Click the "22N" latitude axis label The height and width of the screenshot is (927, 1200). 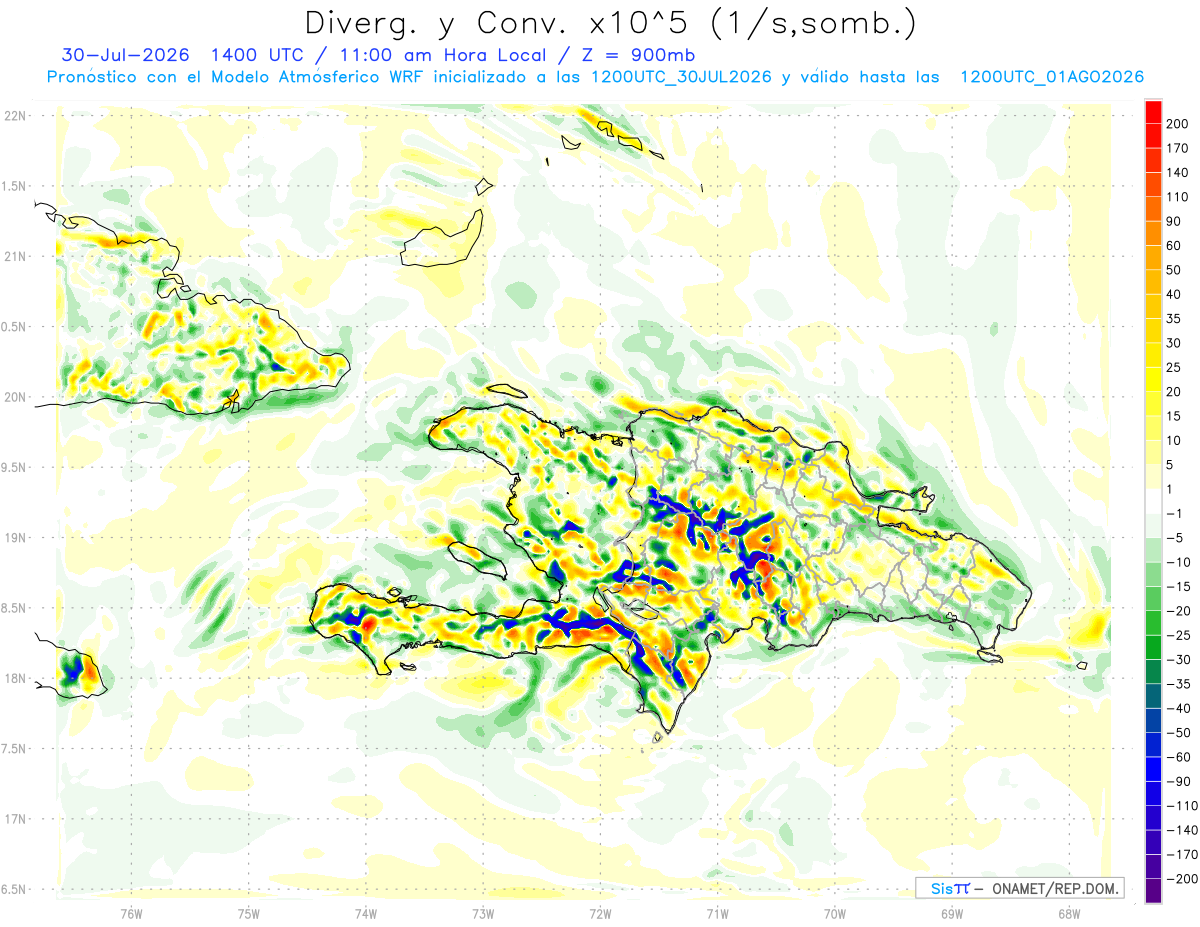(15, 116)
